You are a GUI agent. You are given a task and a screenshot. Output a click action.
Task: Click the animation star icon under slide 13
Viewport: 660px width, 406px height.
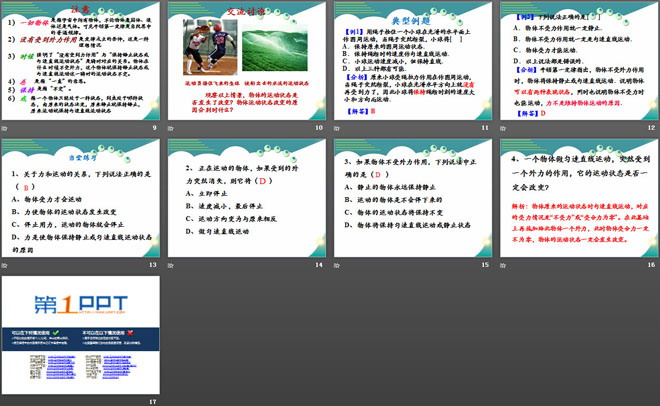[x=5, y=265]
